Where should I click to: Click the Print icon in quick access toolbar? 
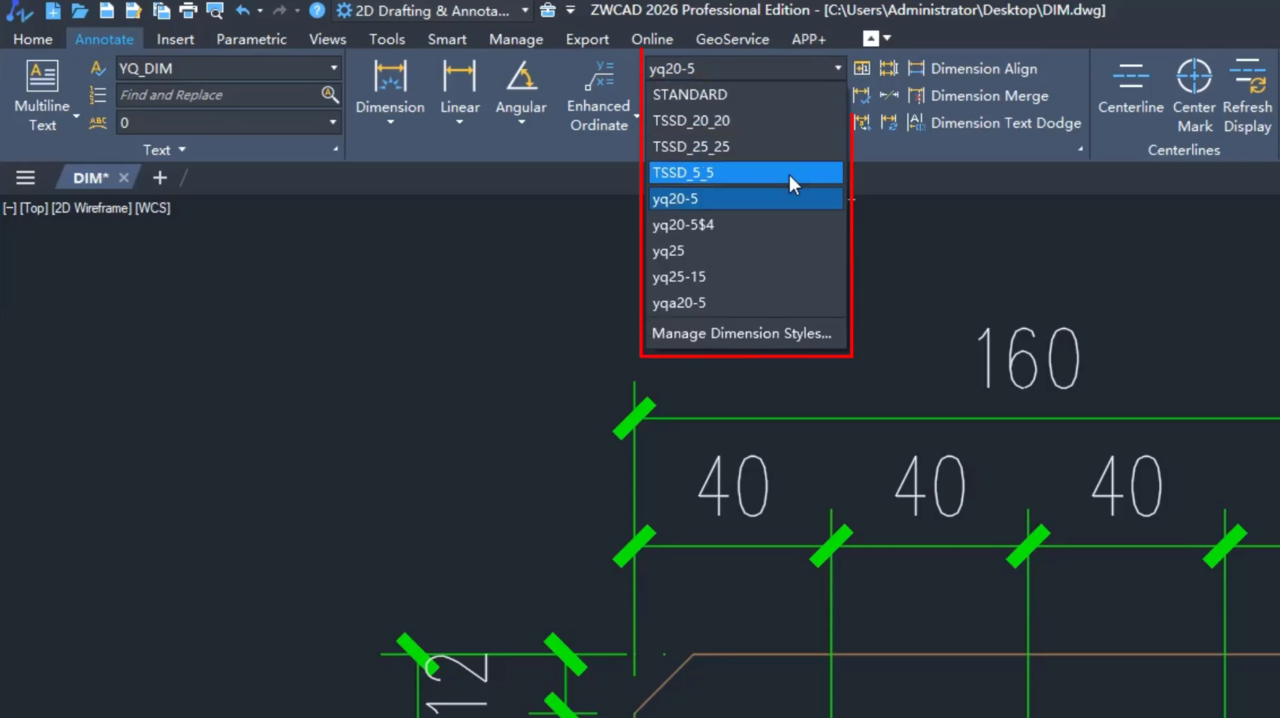[187, 11]
